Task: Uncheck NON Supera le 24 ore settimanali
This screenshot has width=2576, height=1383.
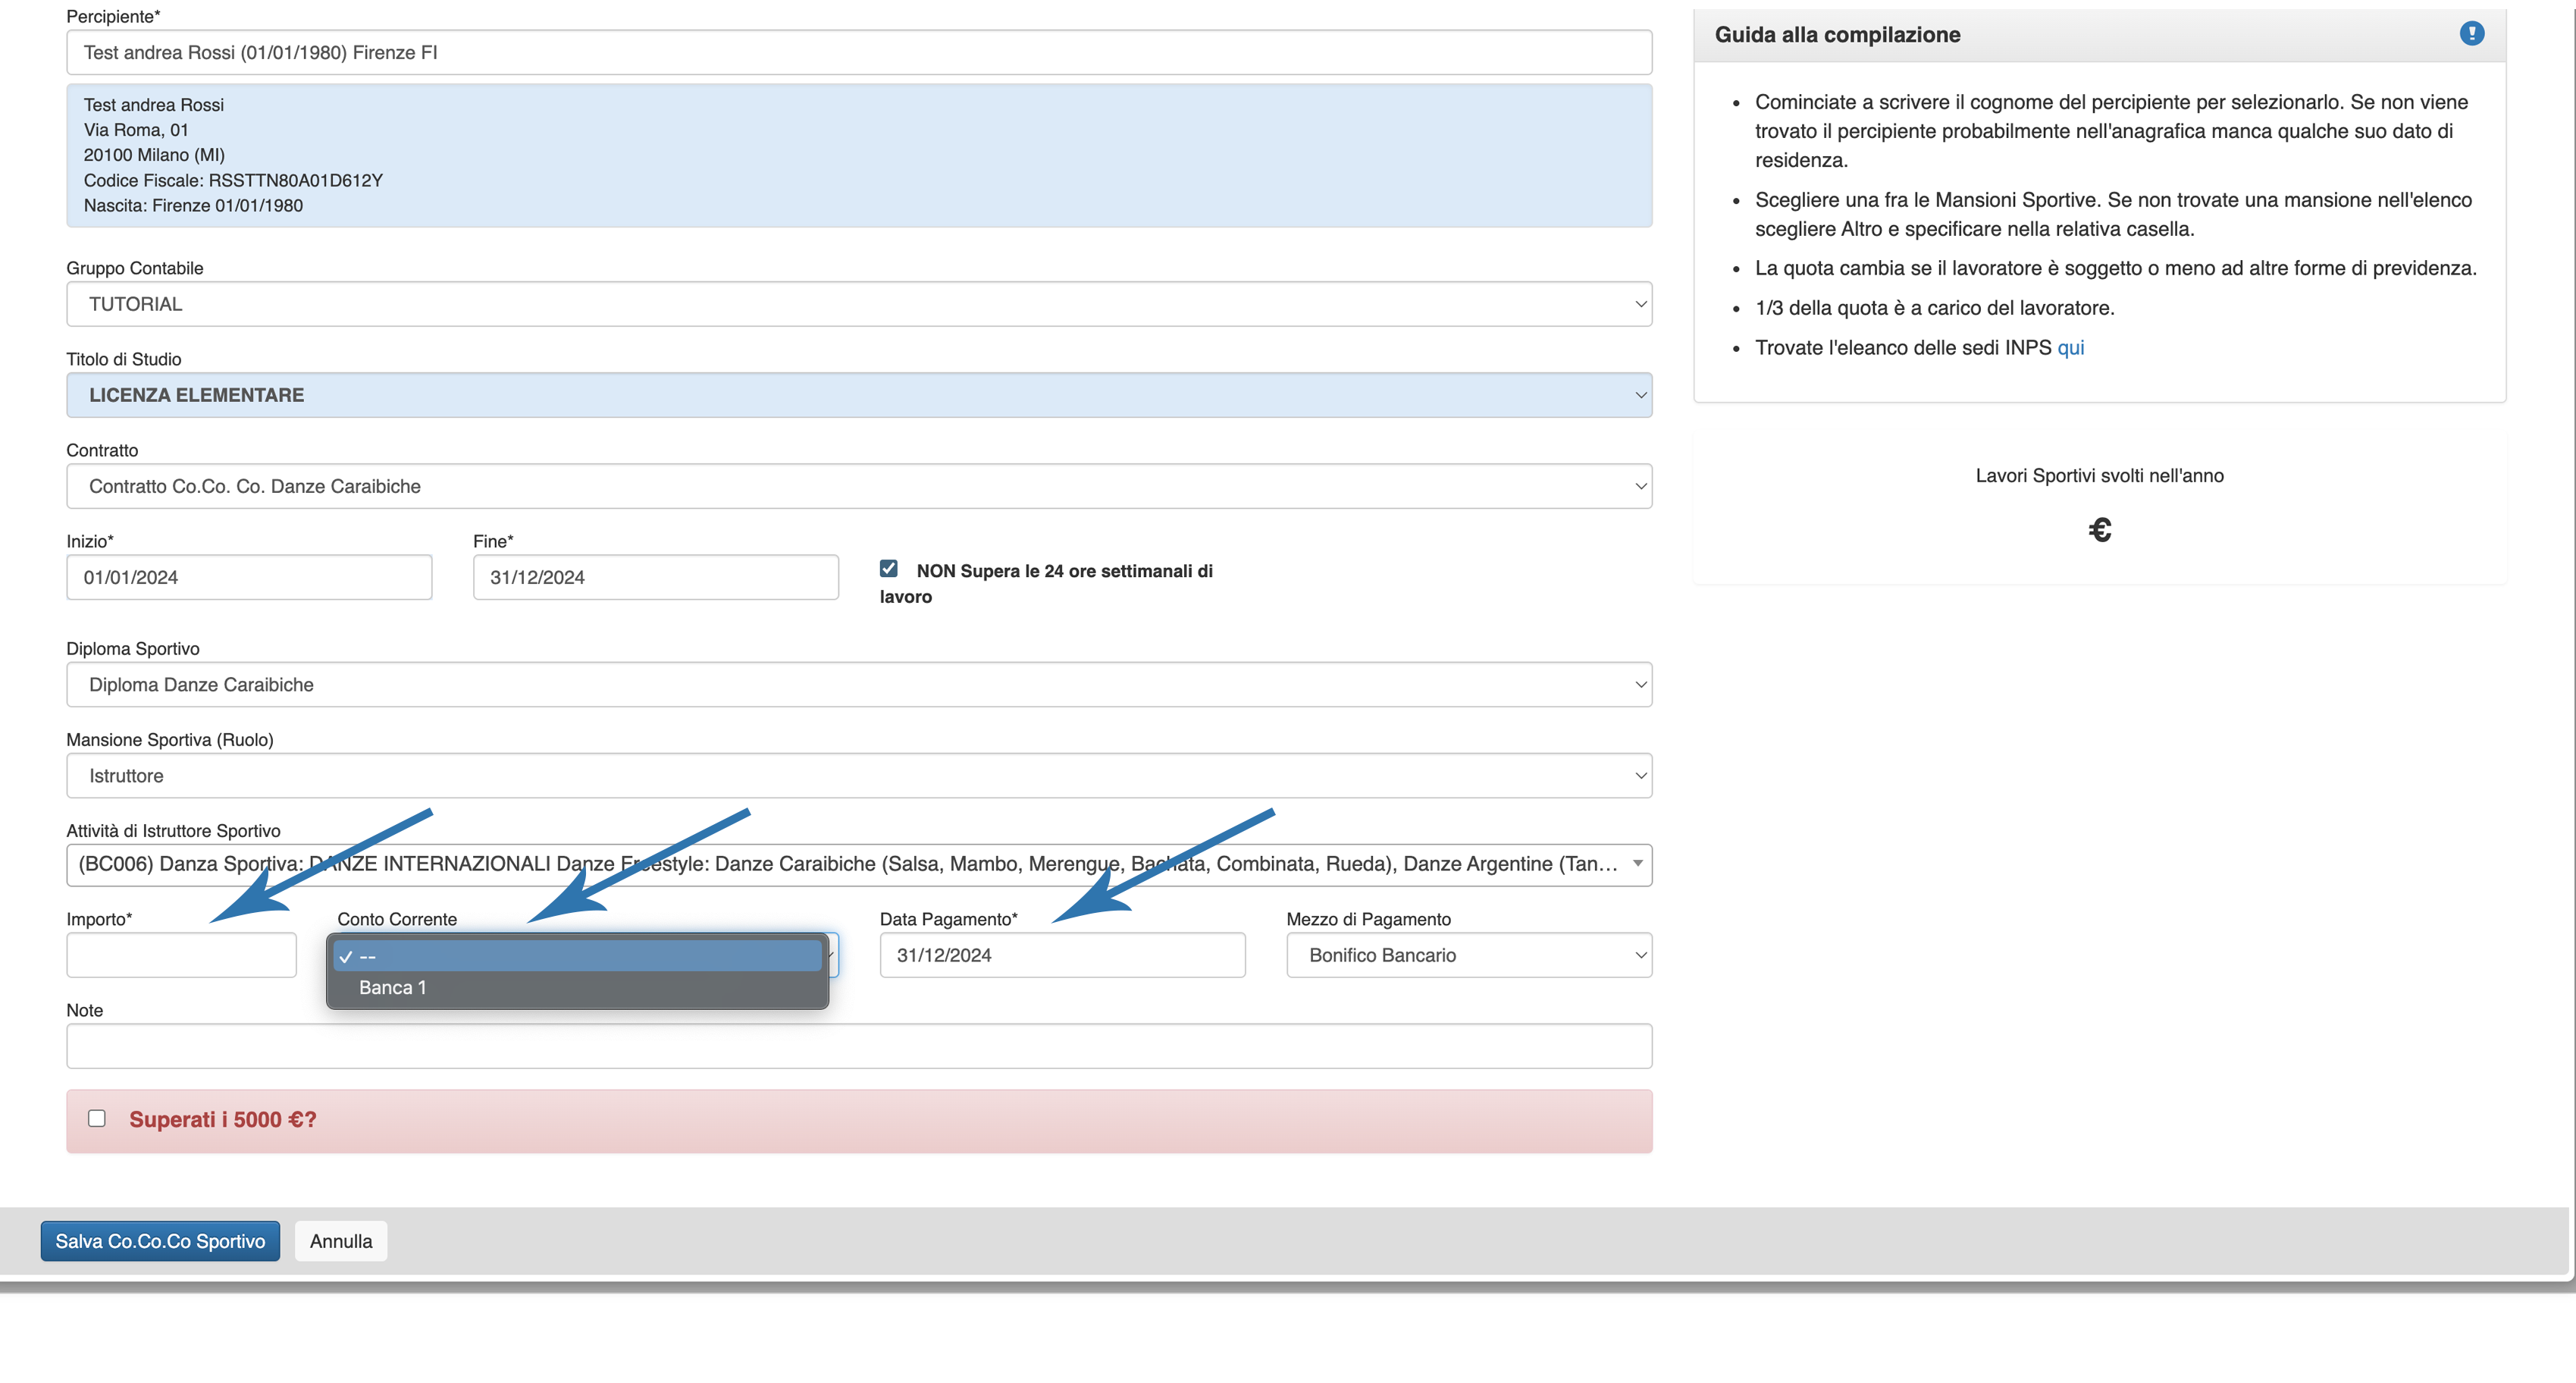Action: click(888, 569)
